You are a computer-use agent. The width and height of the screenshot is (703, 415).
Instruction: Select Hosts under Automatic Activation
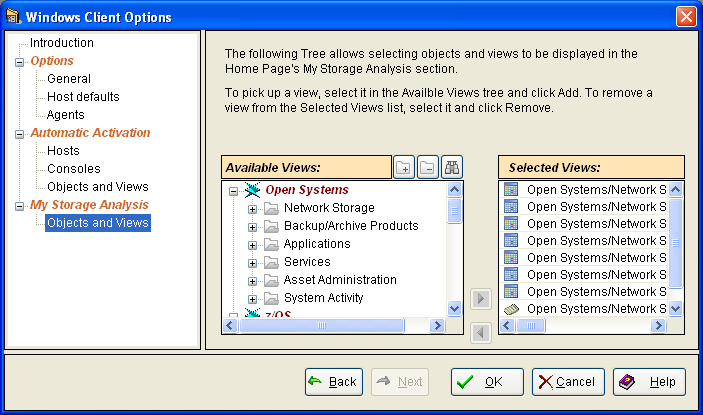point(63,151)
